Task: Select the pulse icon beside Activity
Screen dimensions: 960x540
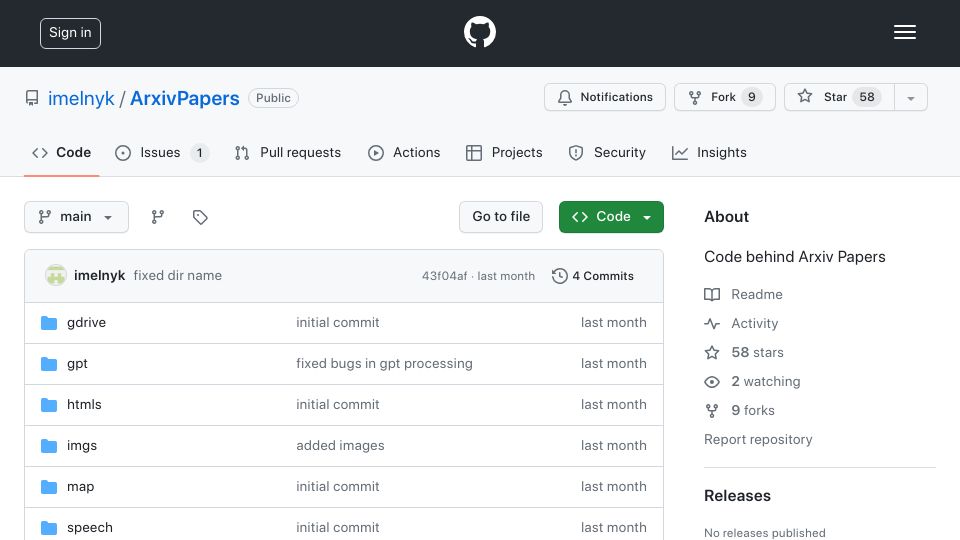Action: 711,323
